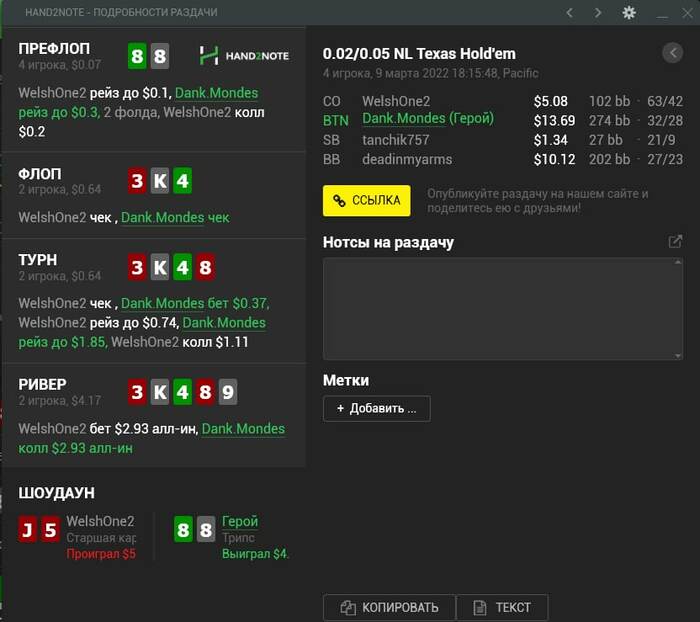Open Dank.Mondes (Герой) player in the seat list
Screen dimensions: 700x622
pos(428,119)
